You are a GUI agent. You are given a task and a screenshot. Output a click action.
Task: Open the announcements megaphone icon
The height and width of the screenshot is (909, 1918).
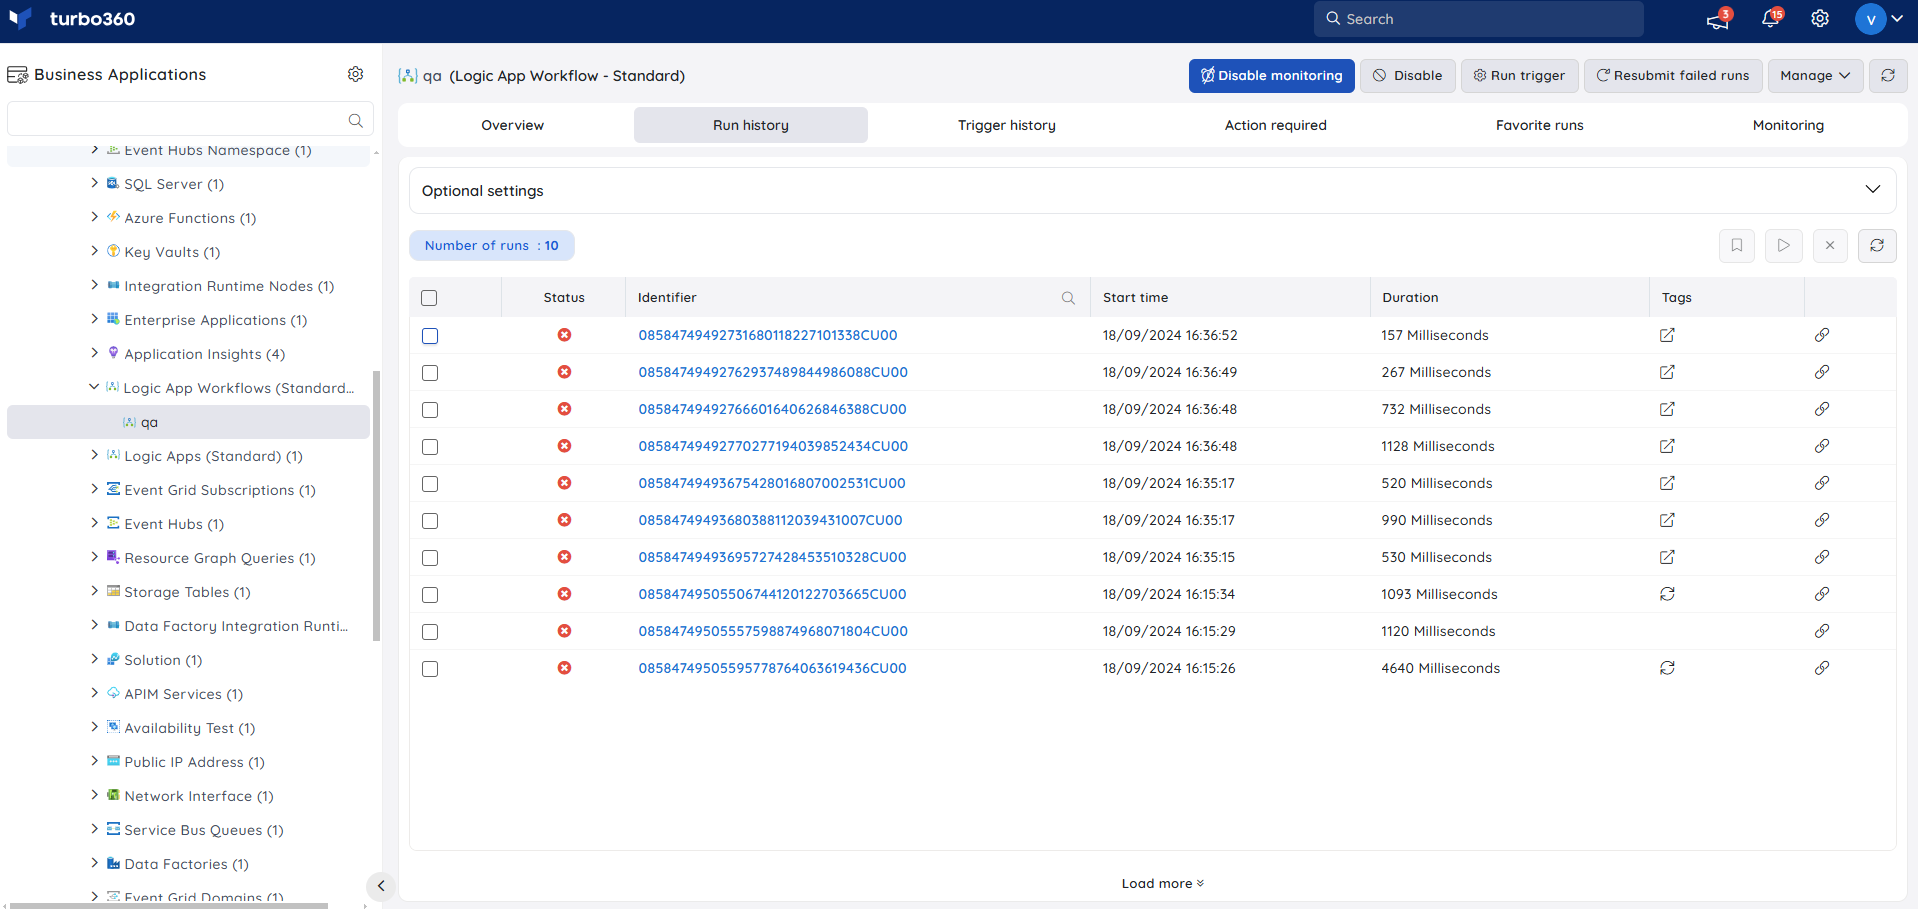coord(1718,20)
